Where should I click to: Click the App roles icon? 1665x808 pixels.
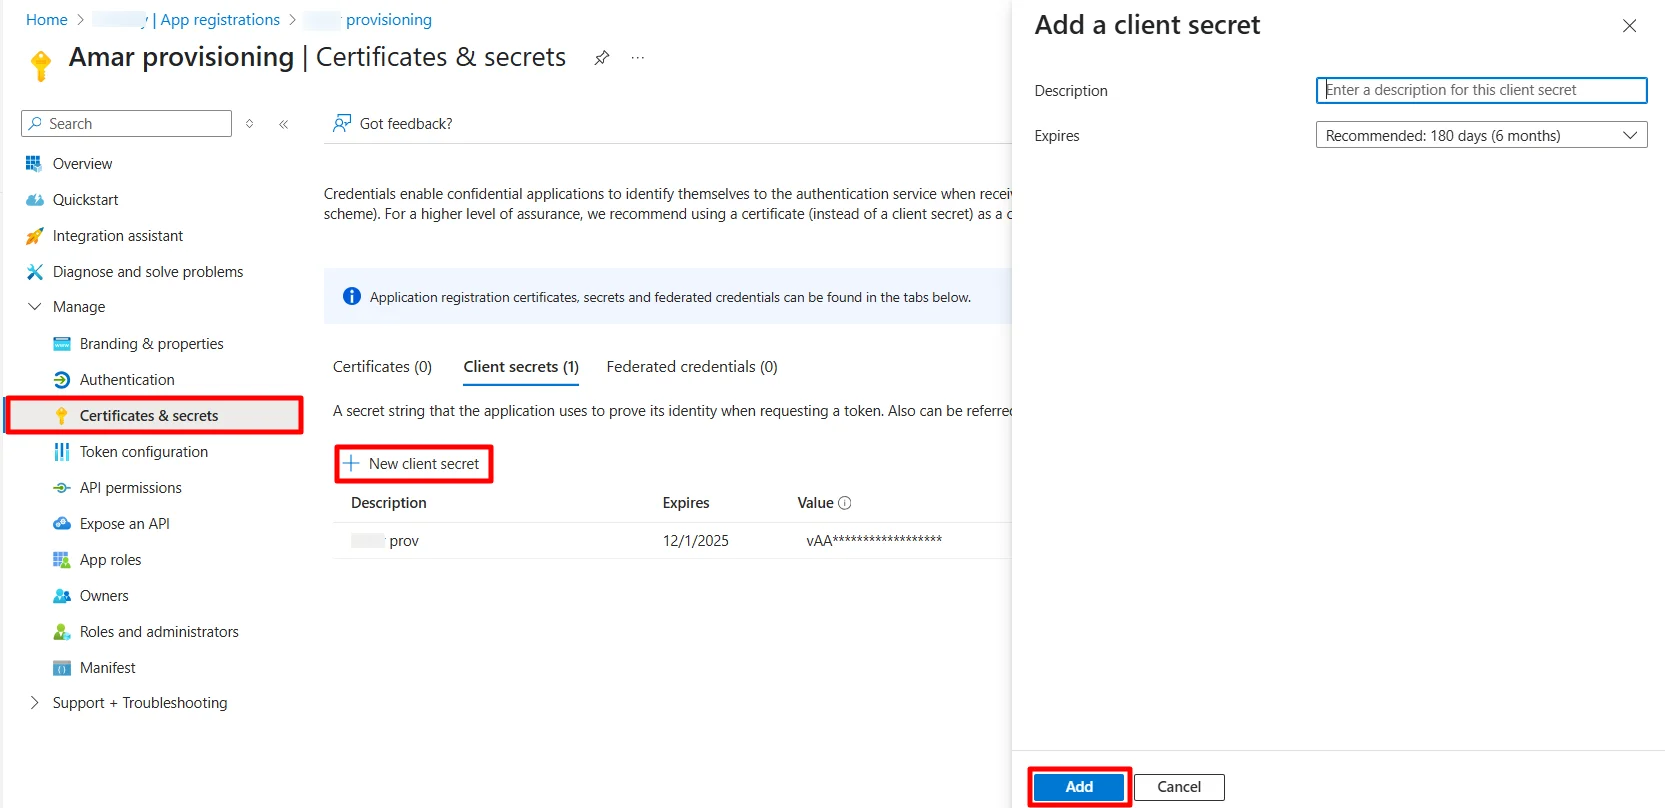coord(61,559)
